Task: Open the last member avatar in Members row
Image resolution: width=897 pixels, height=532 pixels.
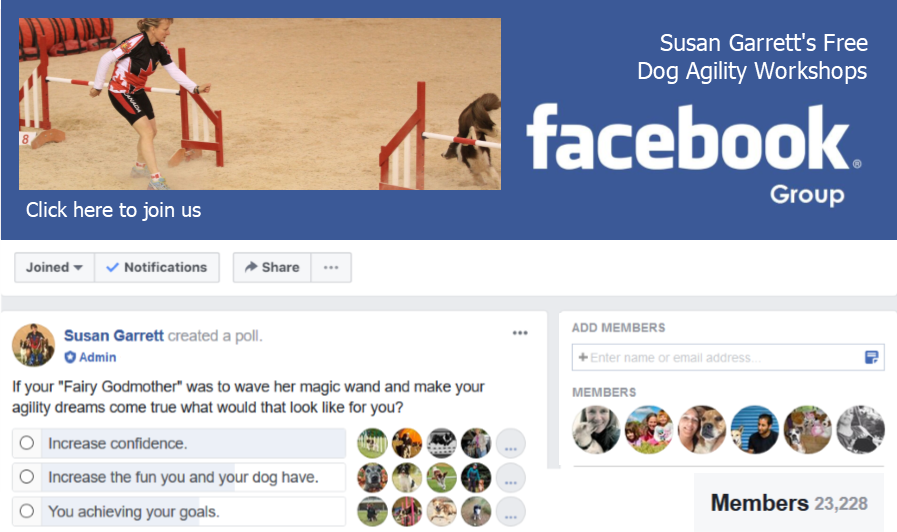Action: click(860, 430)
